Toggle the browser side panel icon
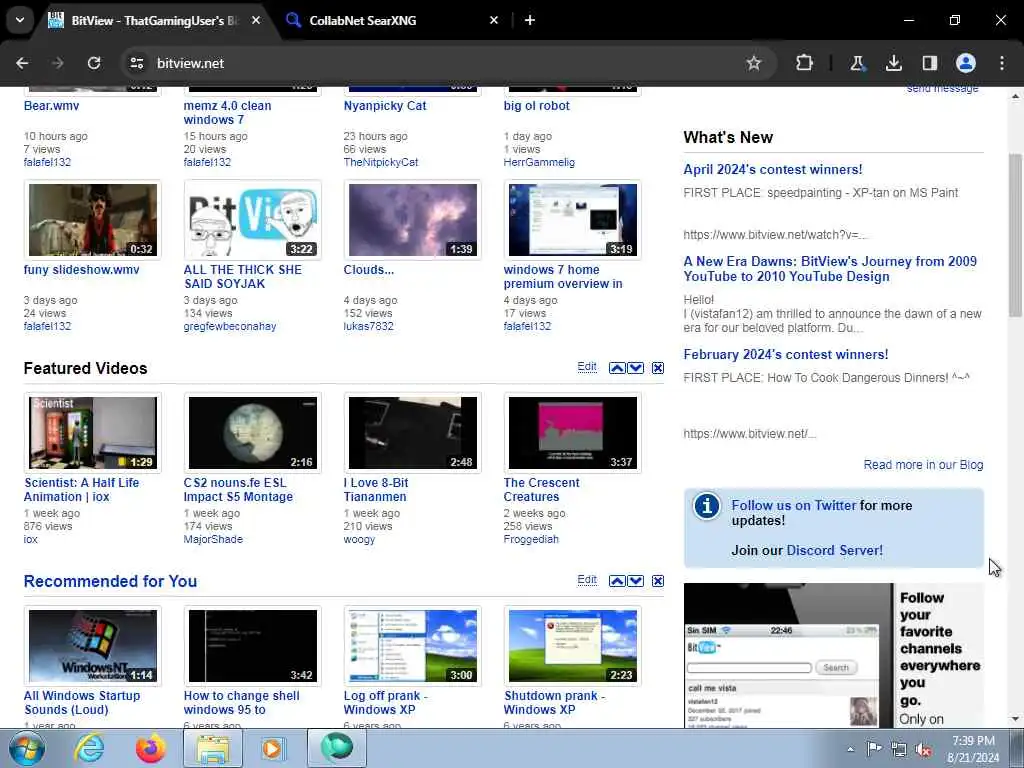Image resolution: width=1024 pixels, height=768 pixels. pos(929,63)
